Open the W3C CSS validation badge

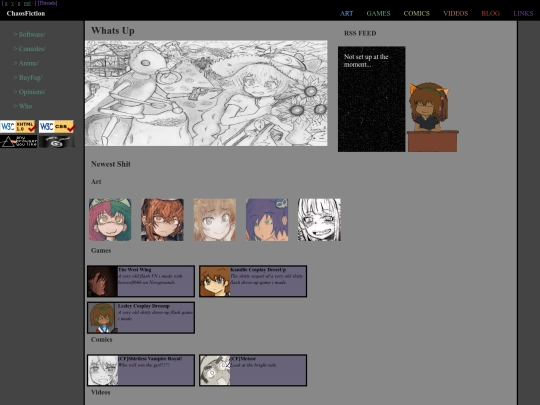click(x=57, y=127)
